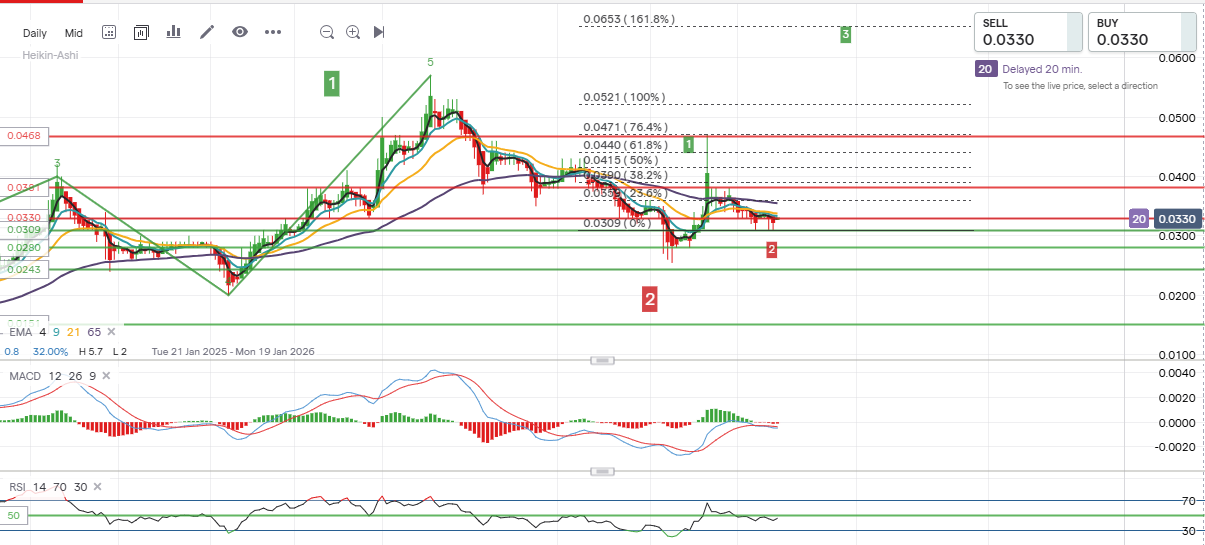Remove the EMA indicator with its X
Viewport: 1205px width, 545px height.
(x=111, y=331)
